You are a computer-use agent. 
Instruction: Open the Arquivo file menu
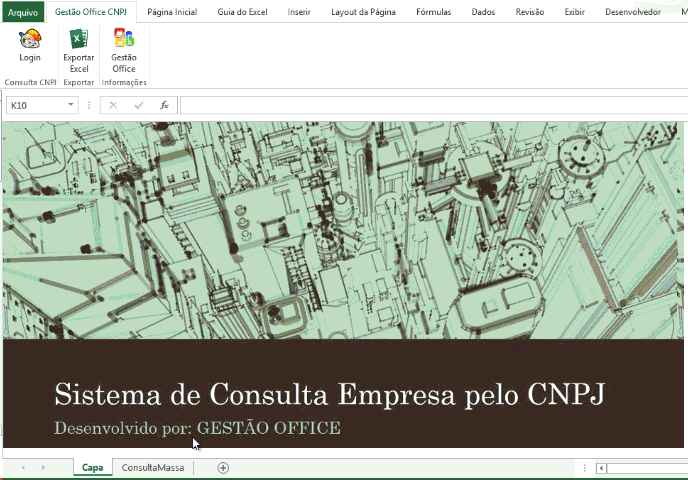pyautogui.click(x=23, y=12)
